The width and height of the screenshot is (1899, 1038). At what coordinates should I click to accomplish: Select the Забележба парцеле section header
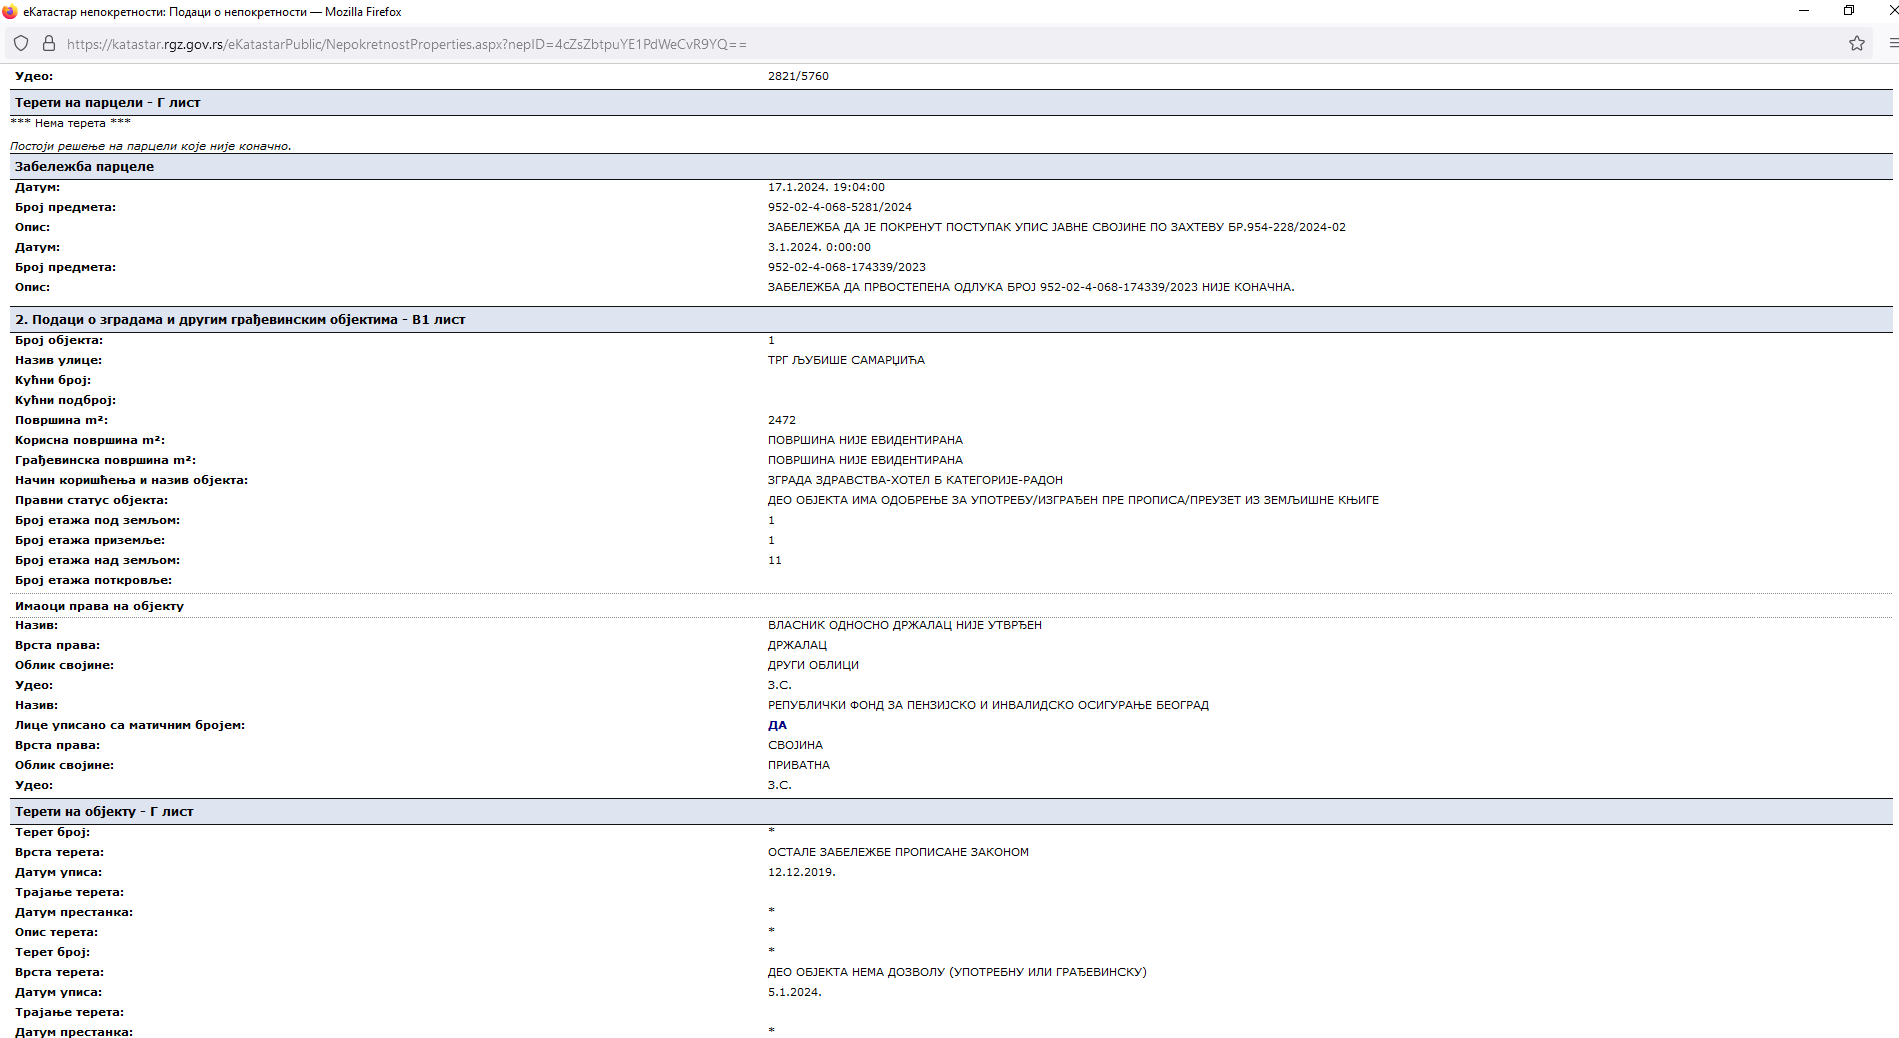(x=85, y=167)
